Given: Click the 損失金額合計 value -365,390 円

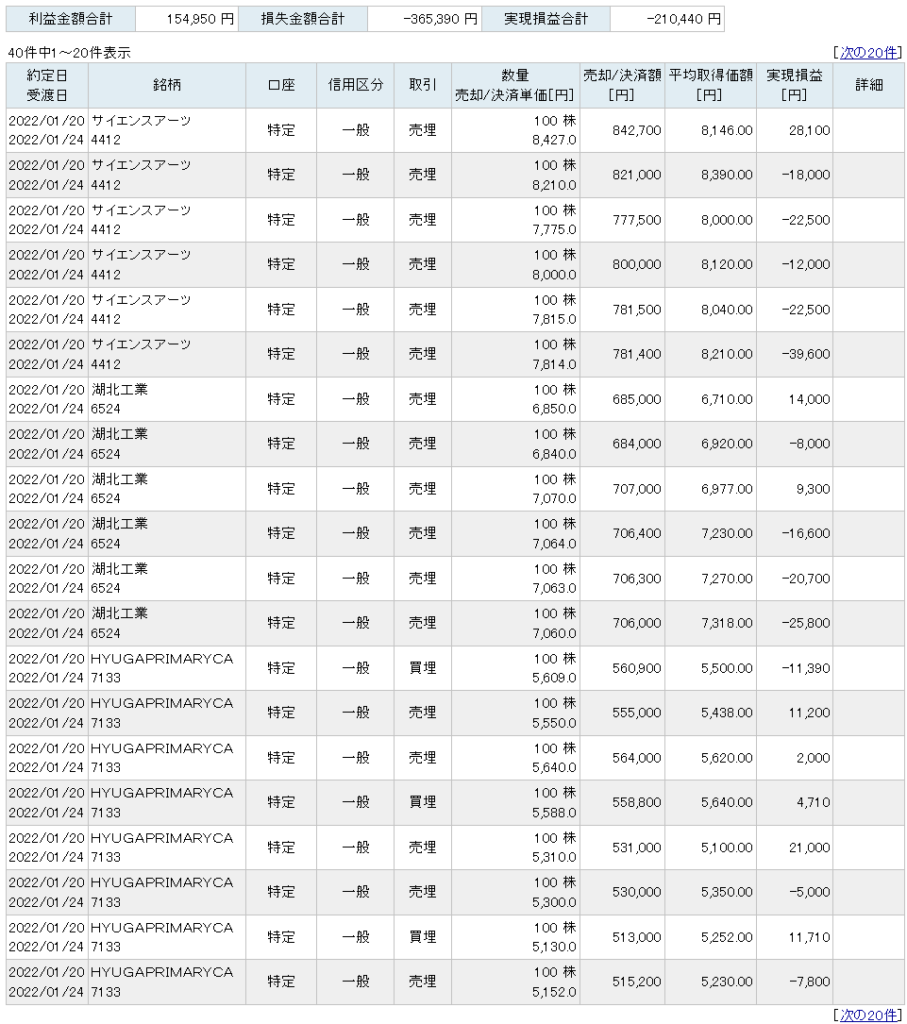Looking at the screenshot, I should tap(440, 19).
